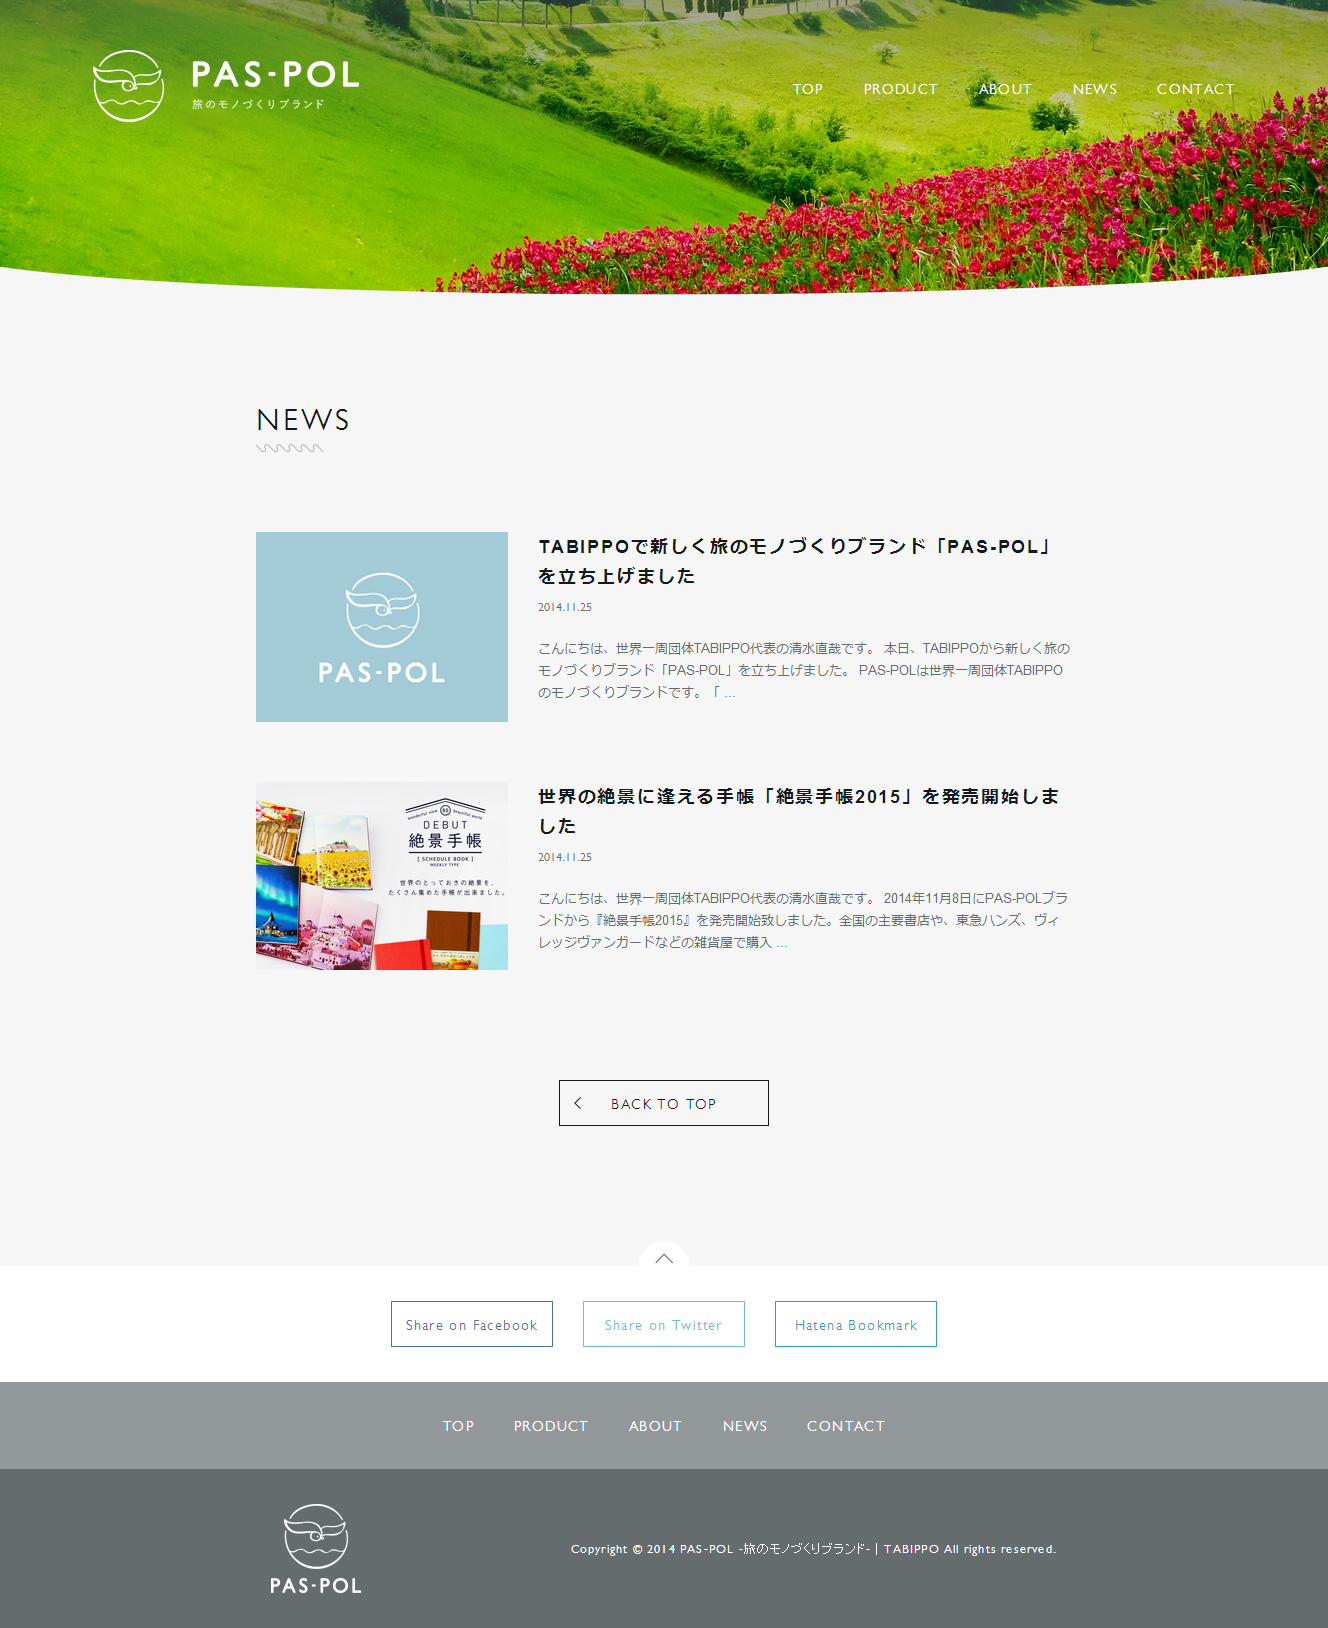Click Share on Facebook button

[x=472, y=1324]
